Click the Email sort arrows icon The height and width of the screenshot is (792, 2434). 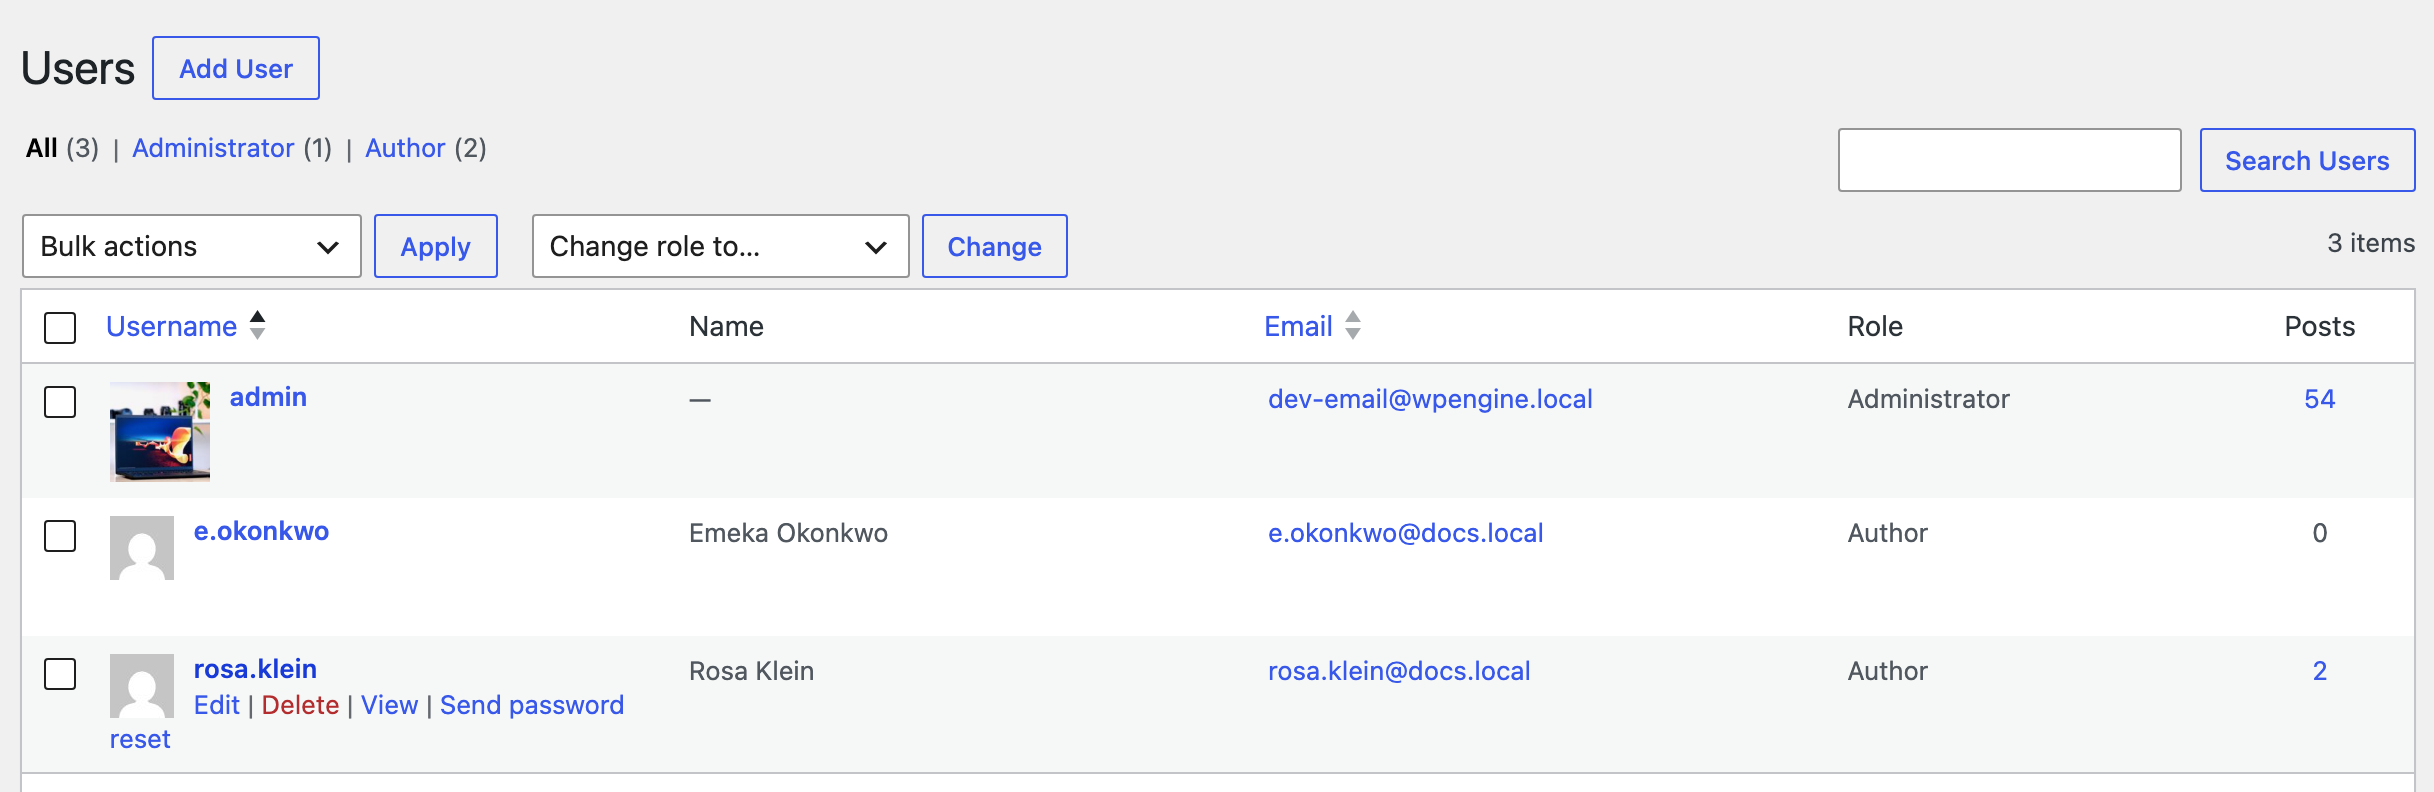point(1353,325)
